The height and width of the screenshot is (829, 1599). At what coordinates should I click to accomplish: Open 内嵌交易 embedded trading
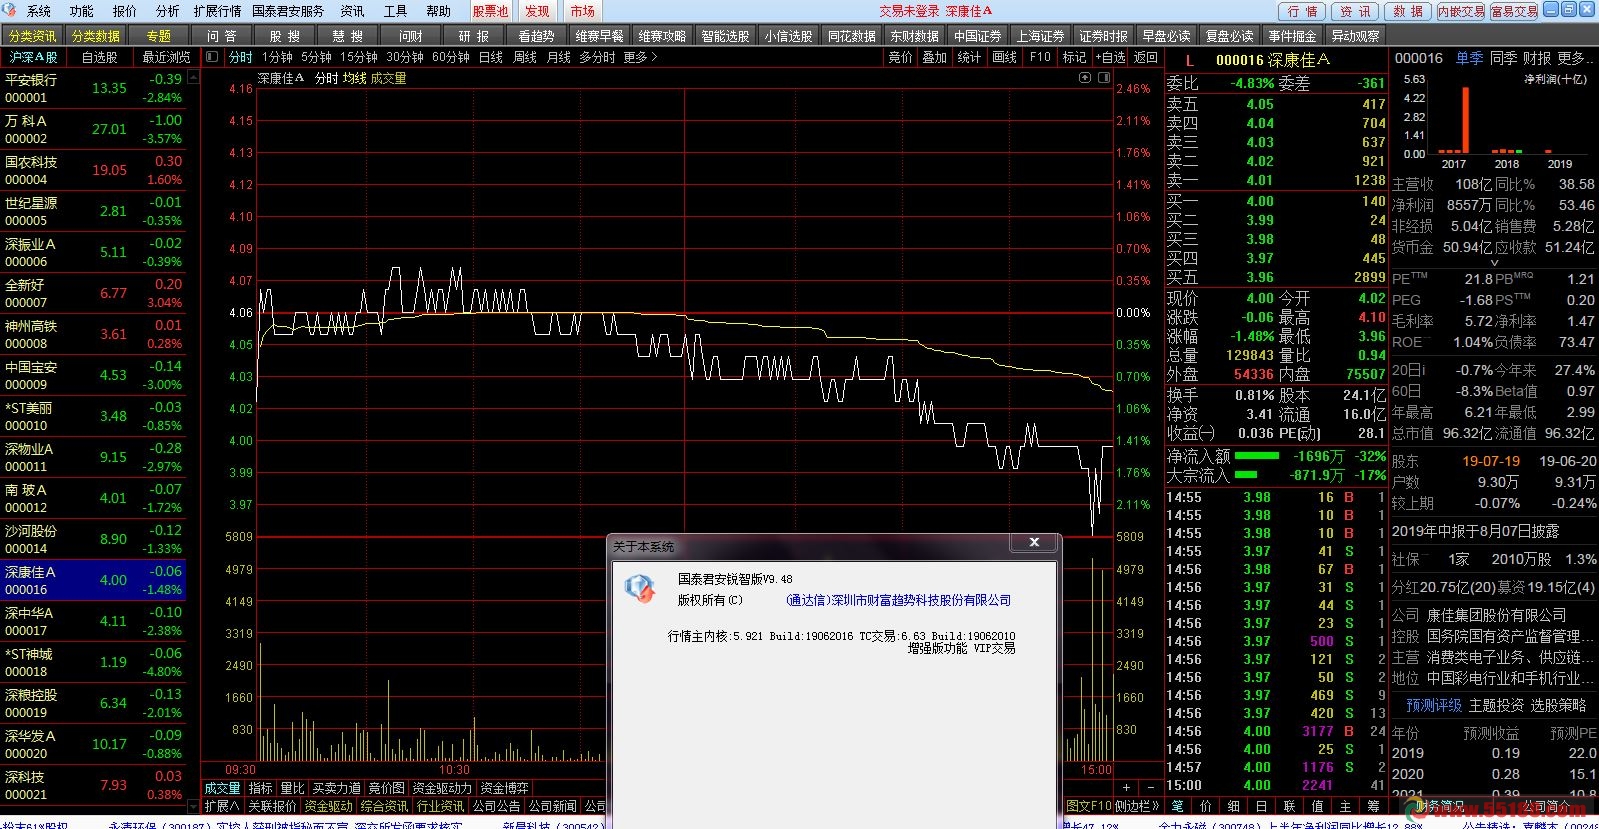(1461, 11)
